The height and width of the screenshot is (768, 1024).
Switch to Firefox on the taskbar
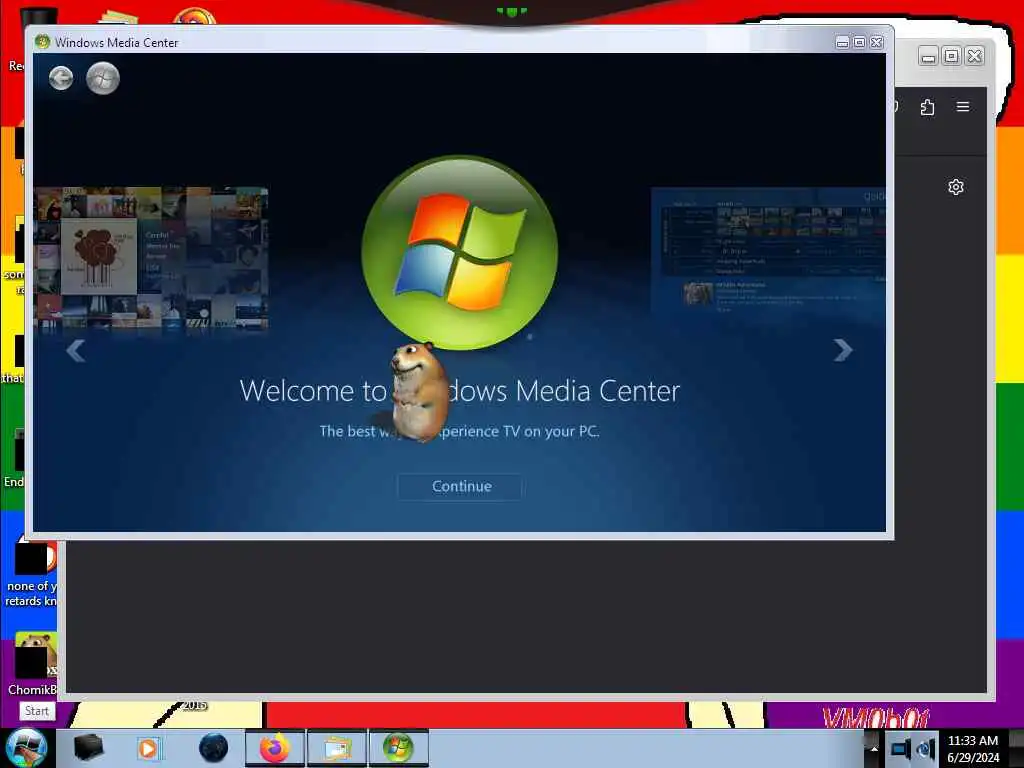point(275,748)
